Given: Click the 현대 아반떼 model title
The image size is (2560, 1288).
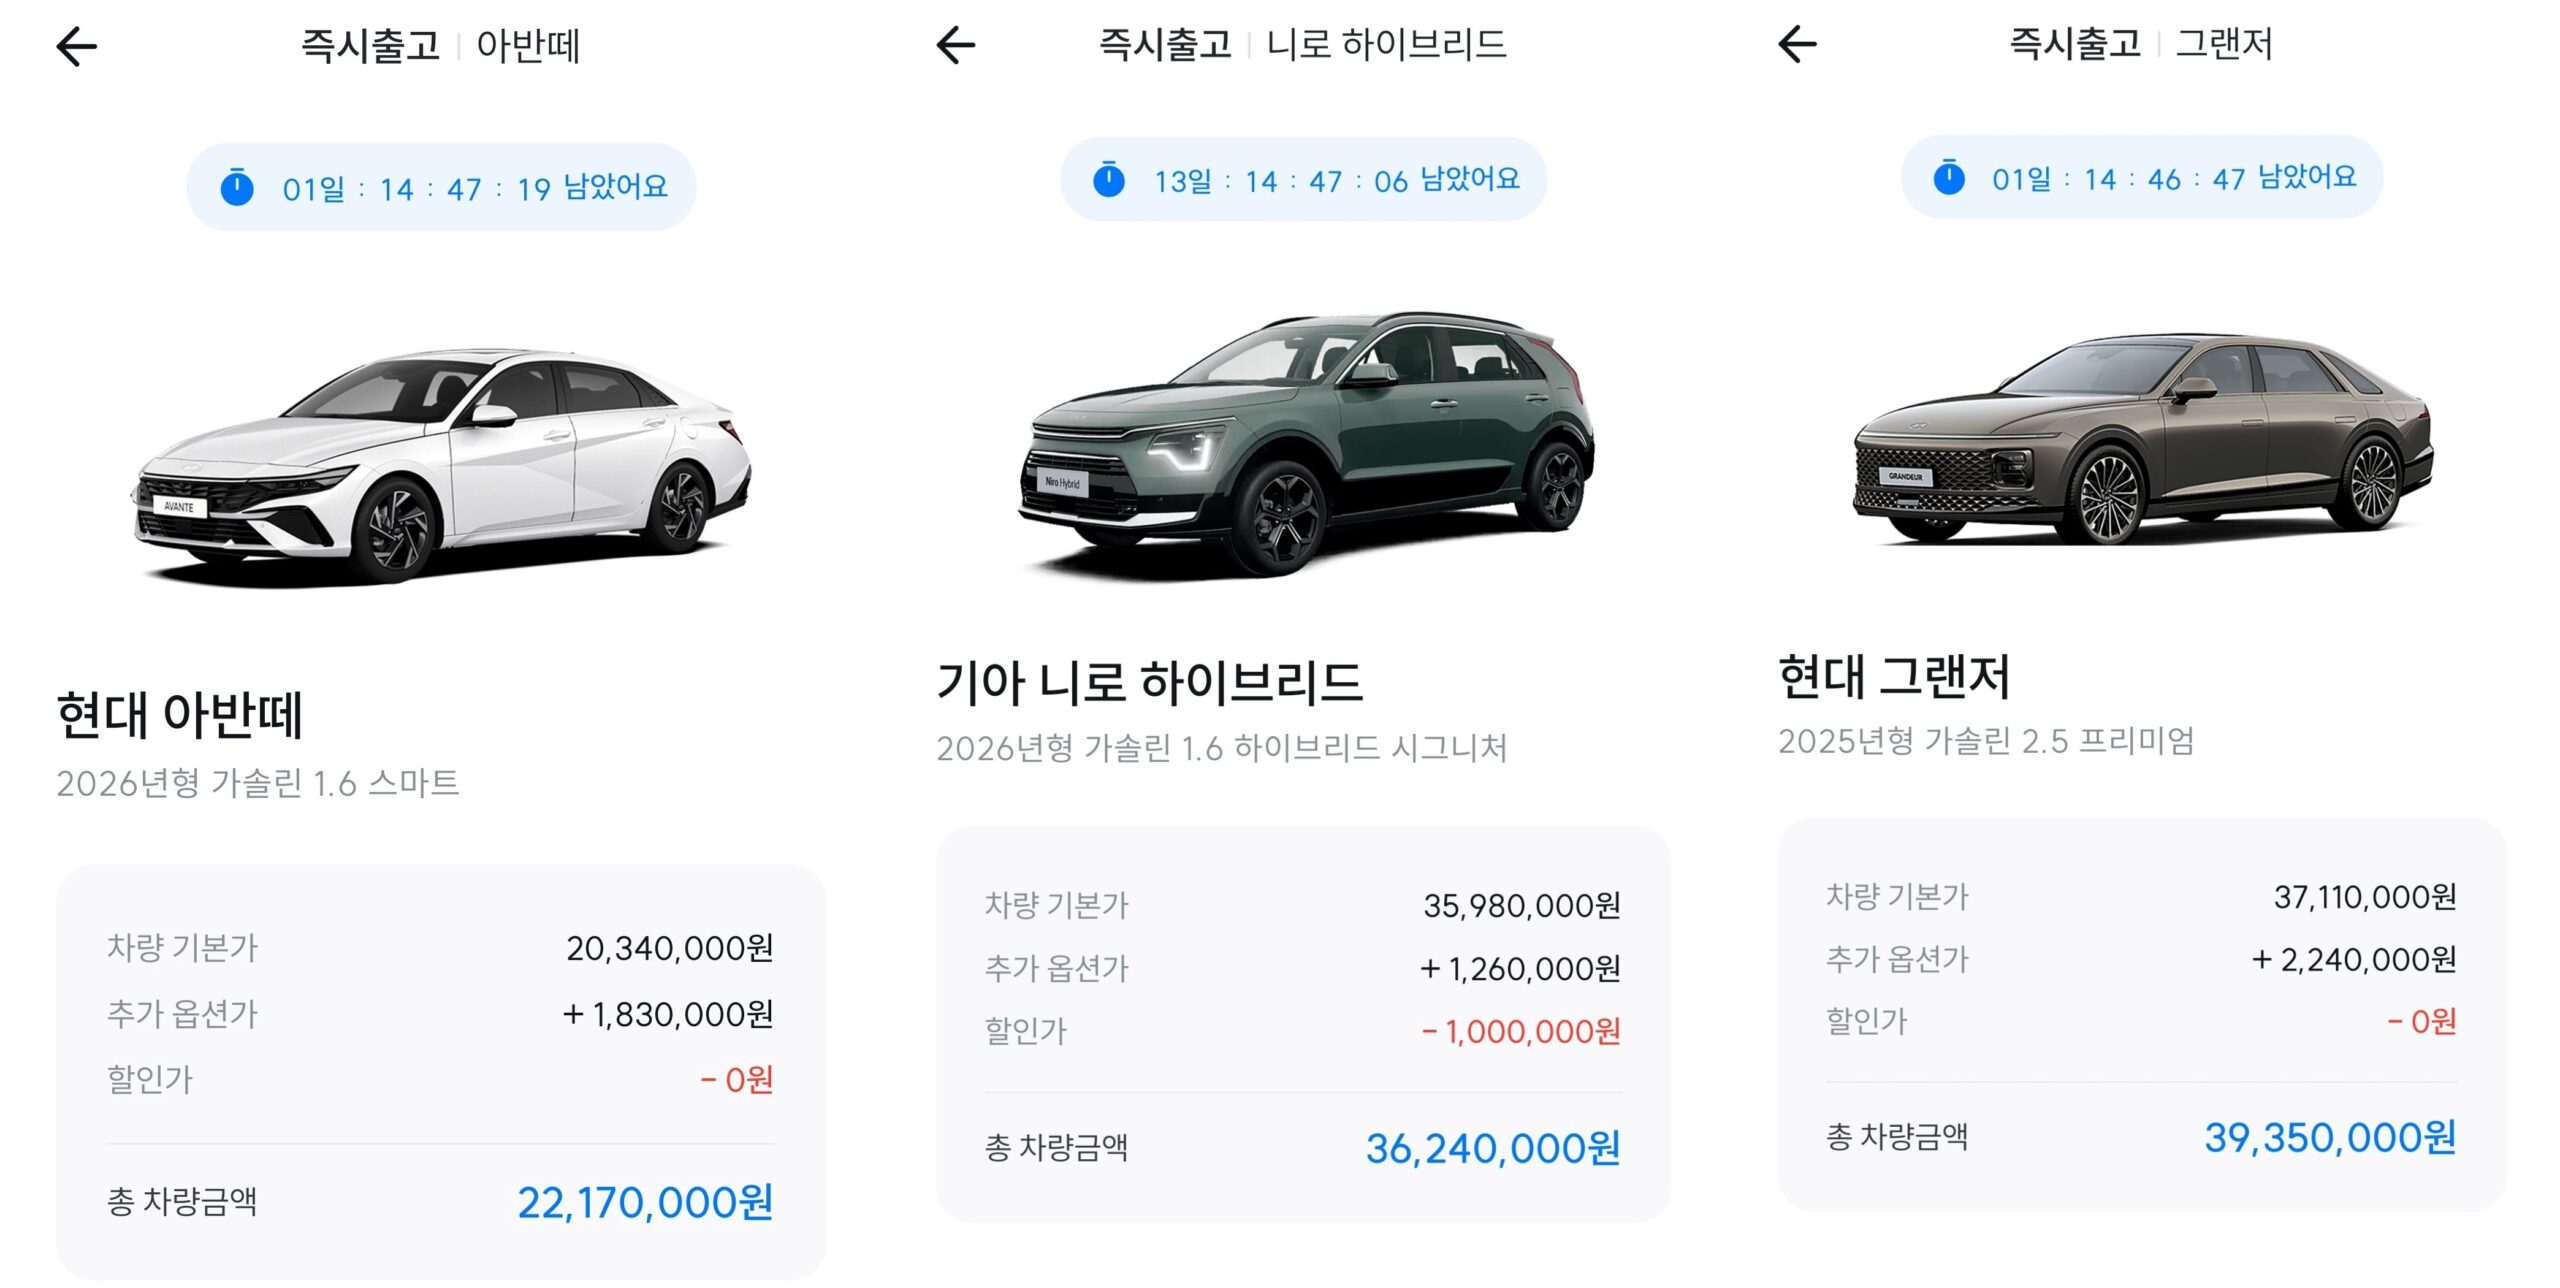Looking at the screenshot, I should [180, 715].
